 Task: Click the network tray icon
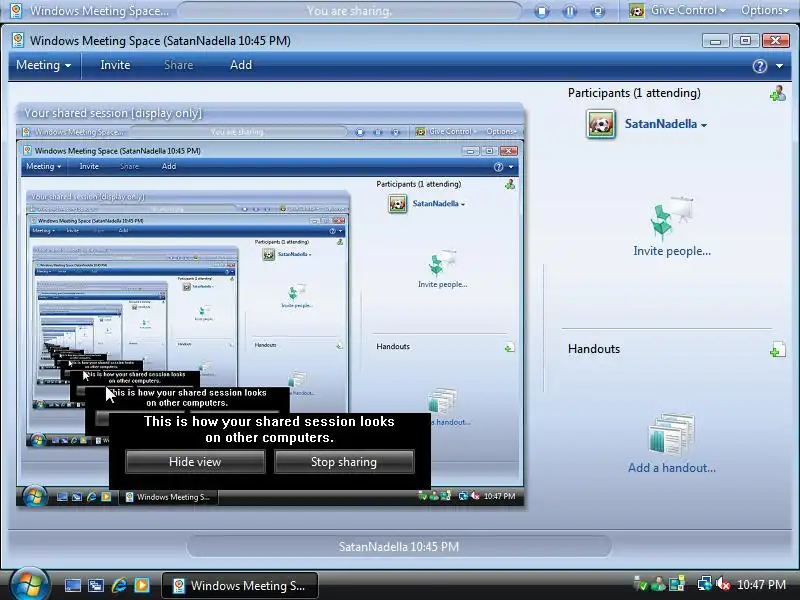pyautogui.click(x=705, y=584)
